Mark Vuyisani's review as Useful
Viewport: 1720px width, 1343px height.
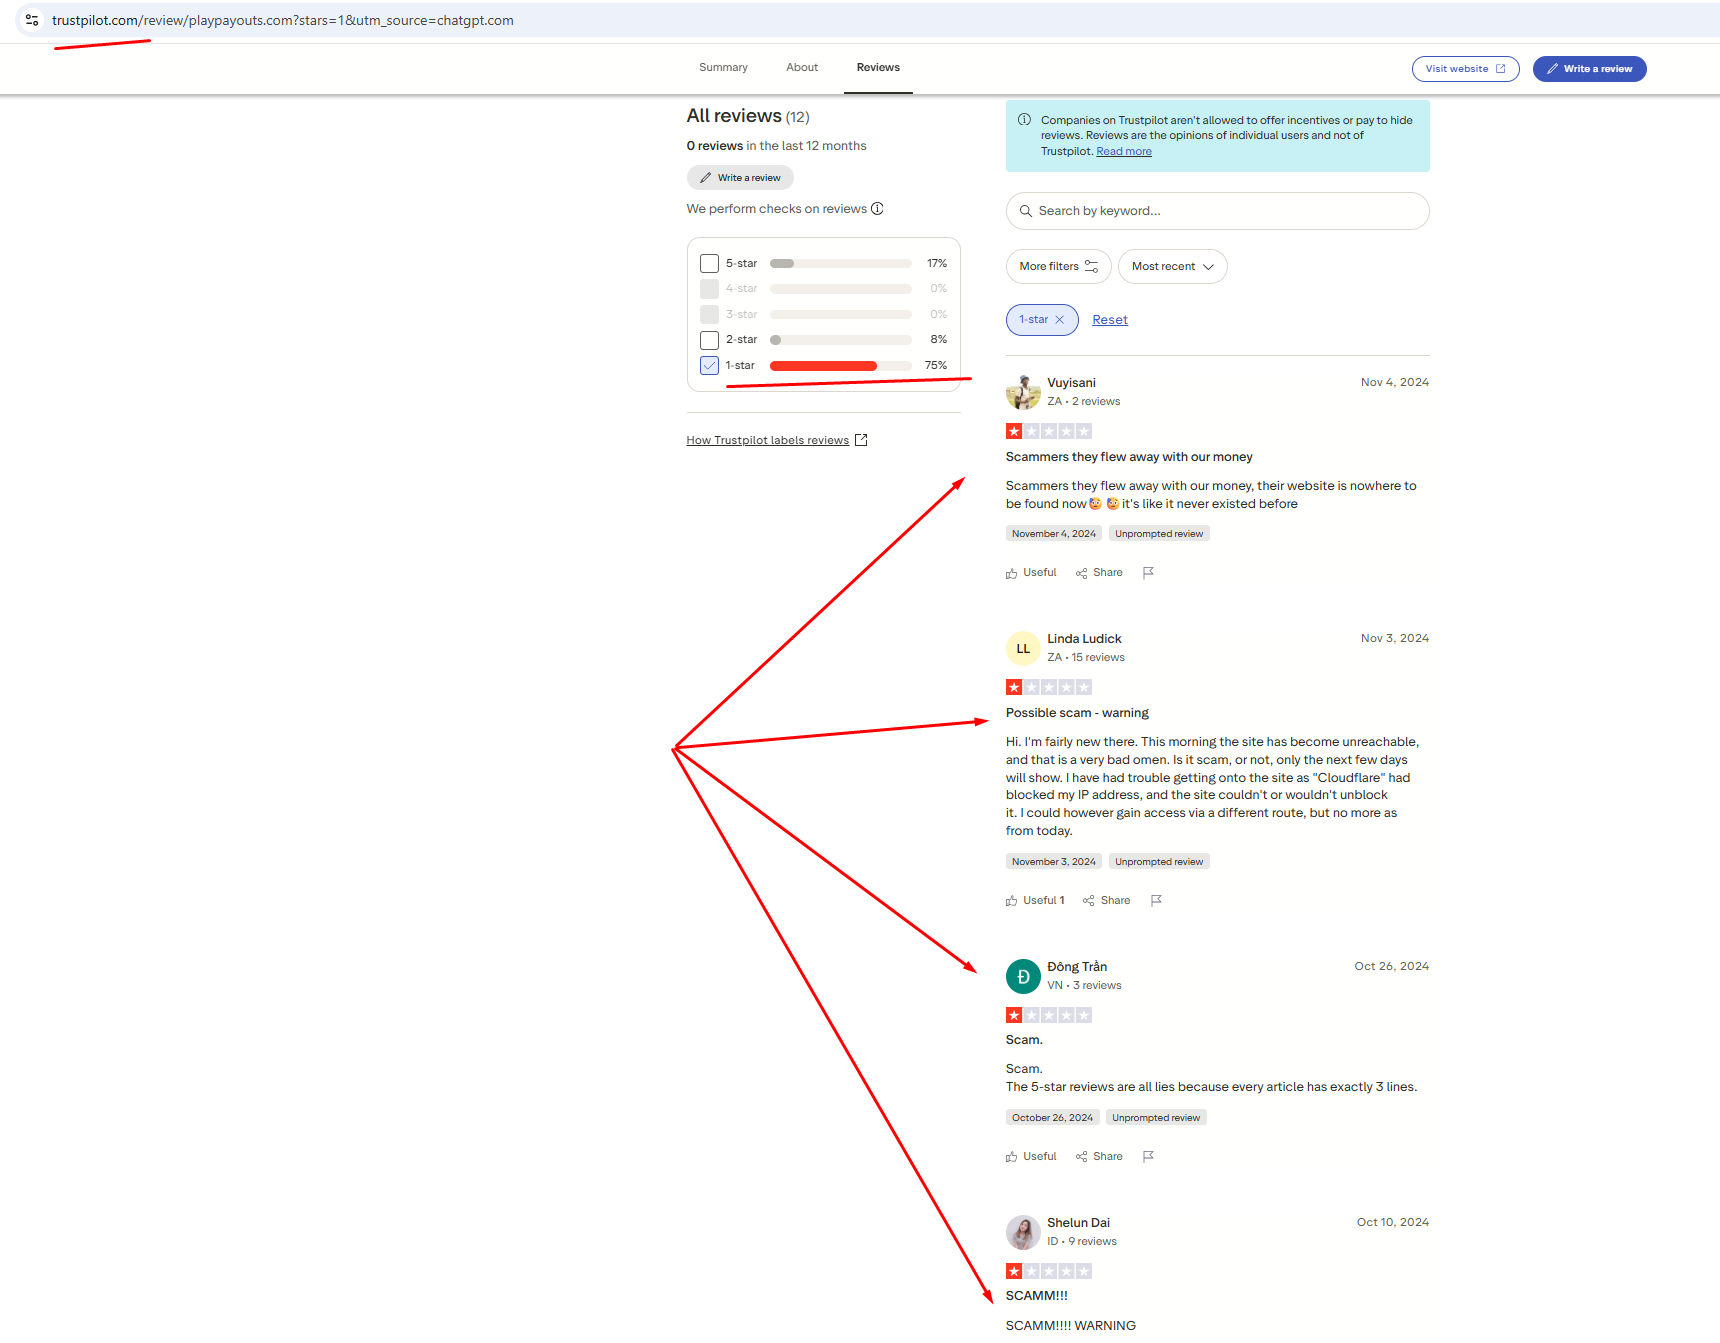click(x=1031, y=573)
